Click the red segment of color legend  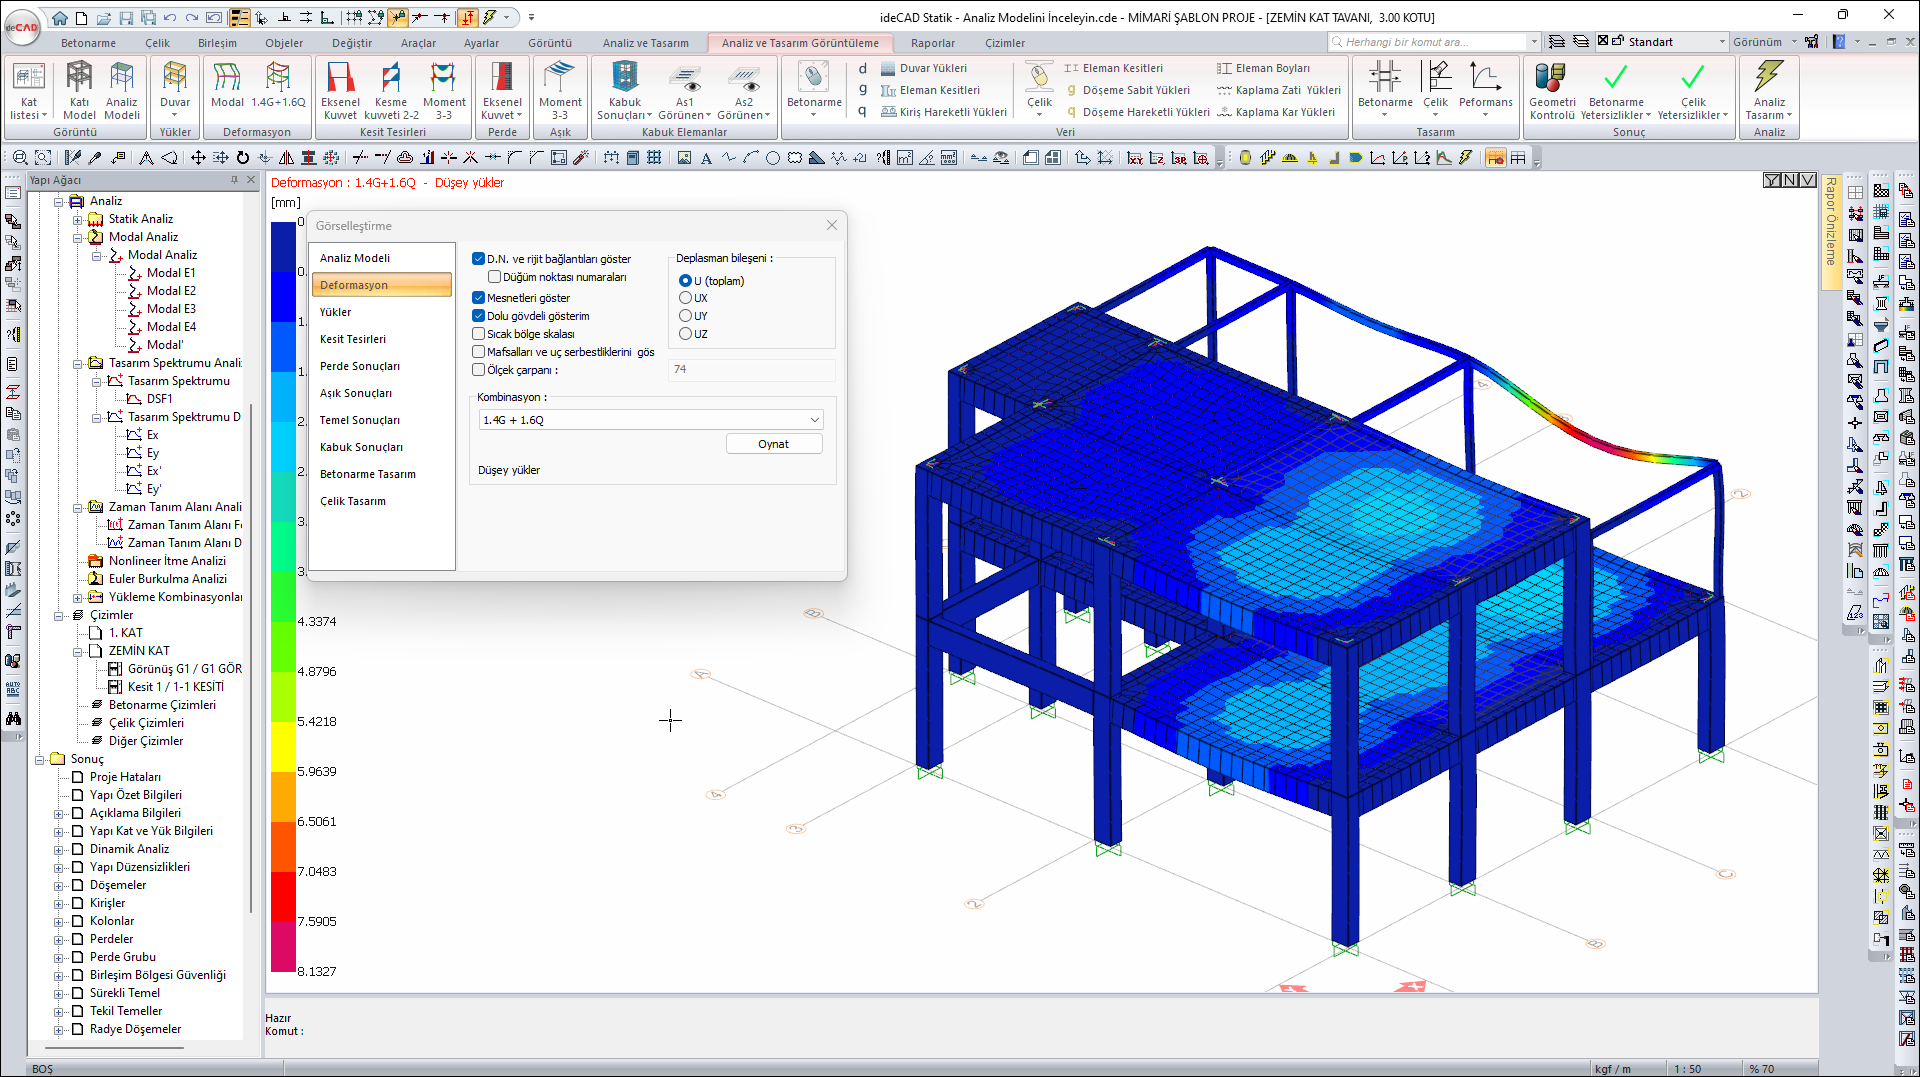point(283,896)
